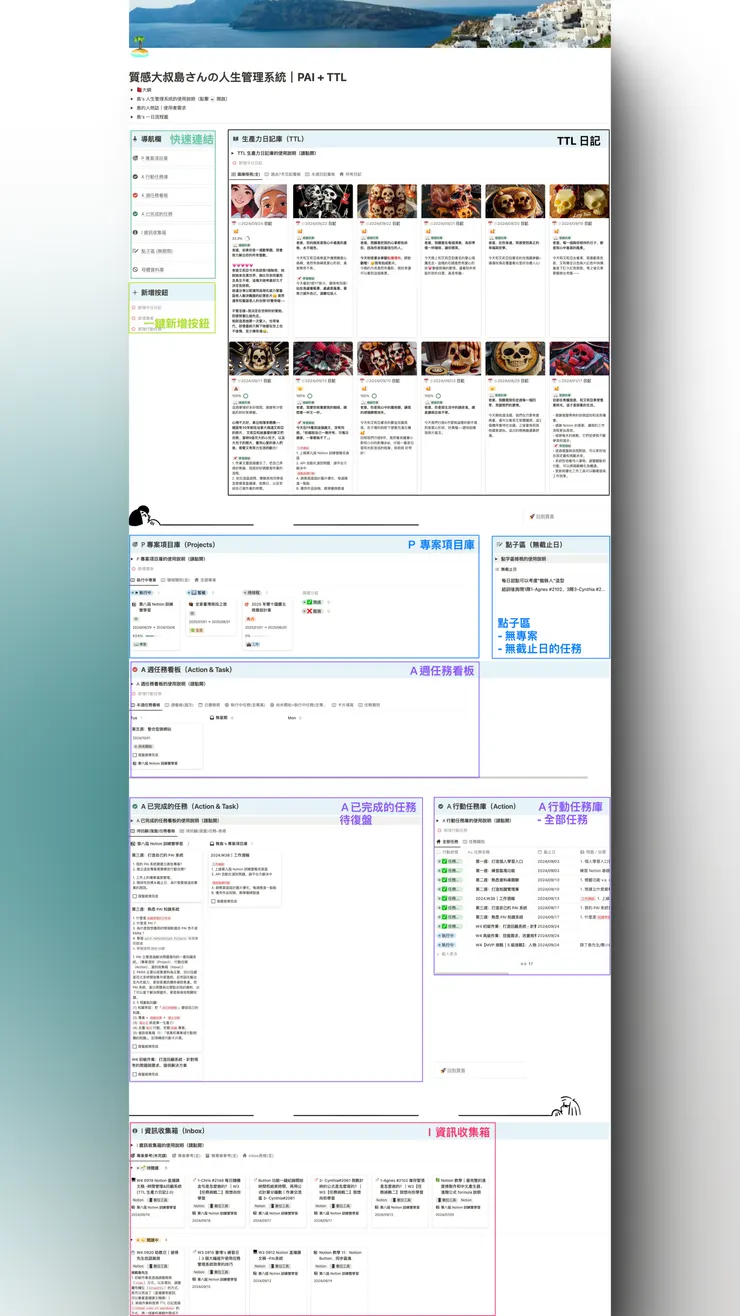This screenshot has width=740, height=1316.
Task: Open I 資訊收集箱 icon in navigation sidebar
Action: 136,233
